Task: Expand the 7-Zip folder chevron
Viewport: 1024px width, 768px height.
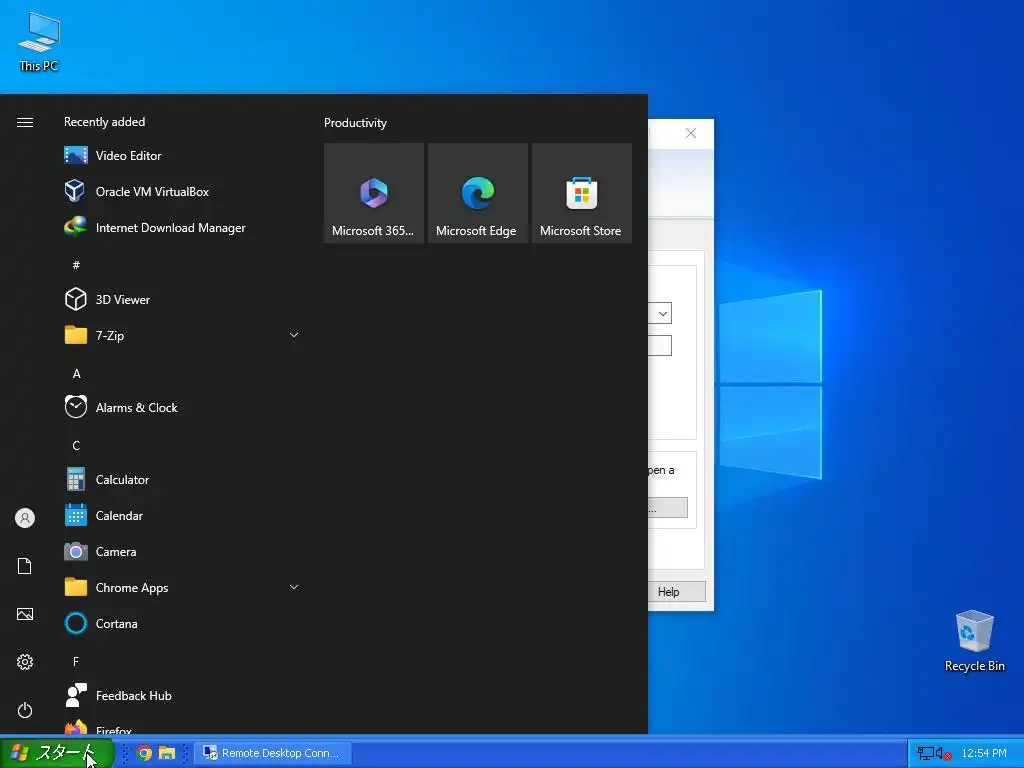Action: click(294, 335)
